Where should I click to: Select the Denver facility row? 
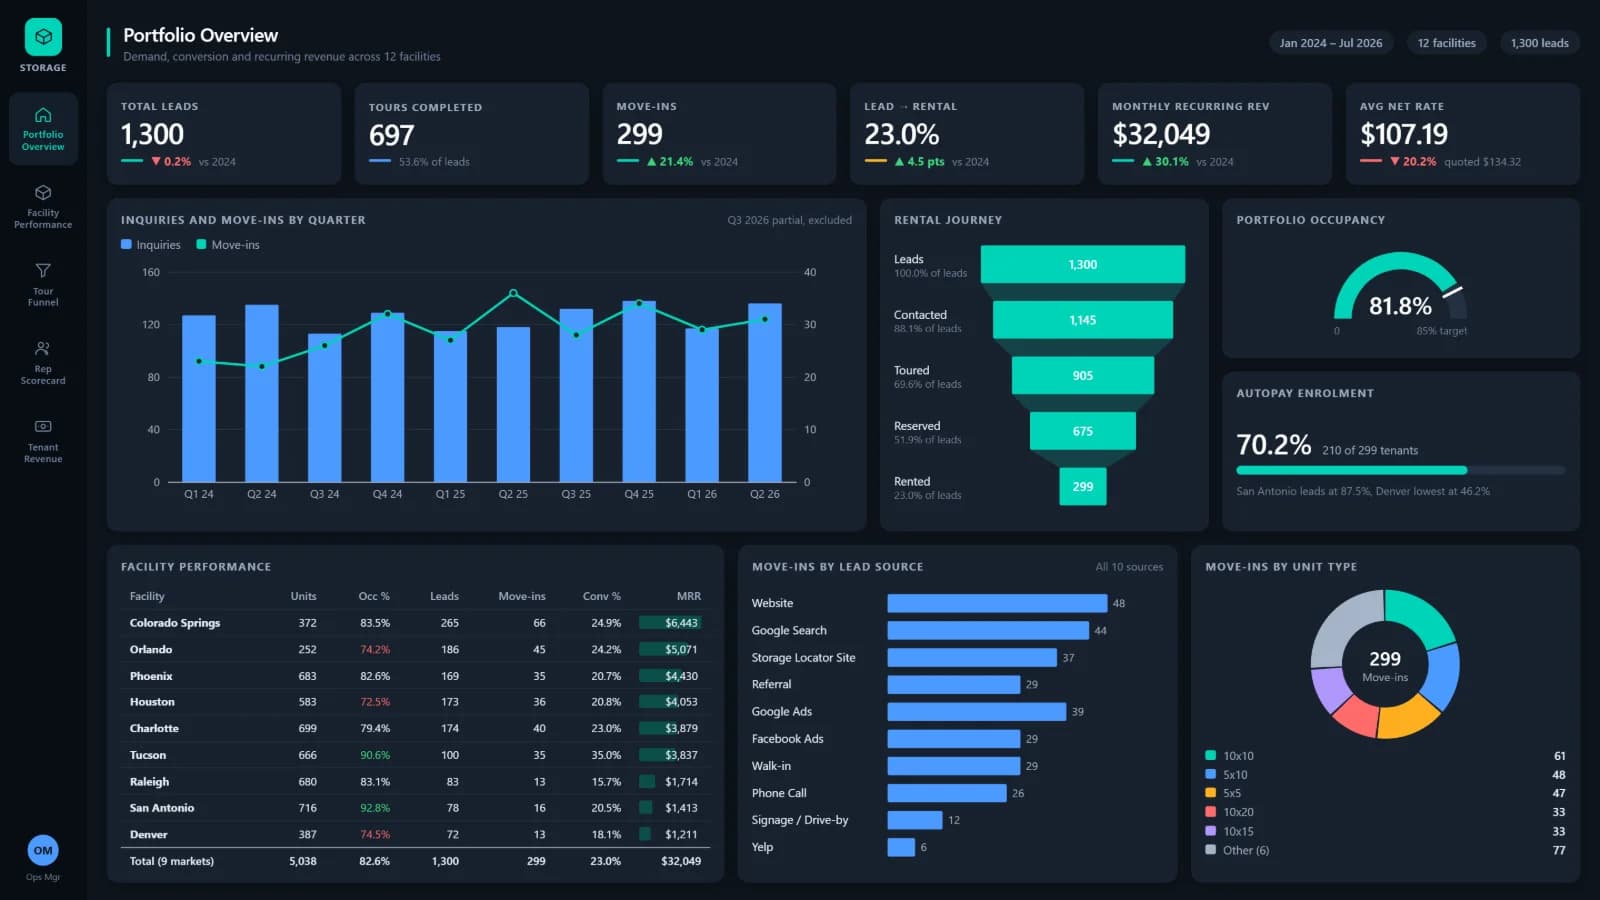415,834
